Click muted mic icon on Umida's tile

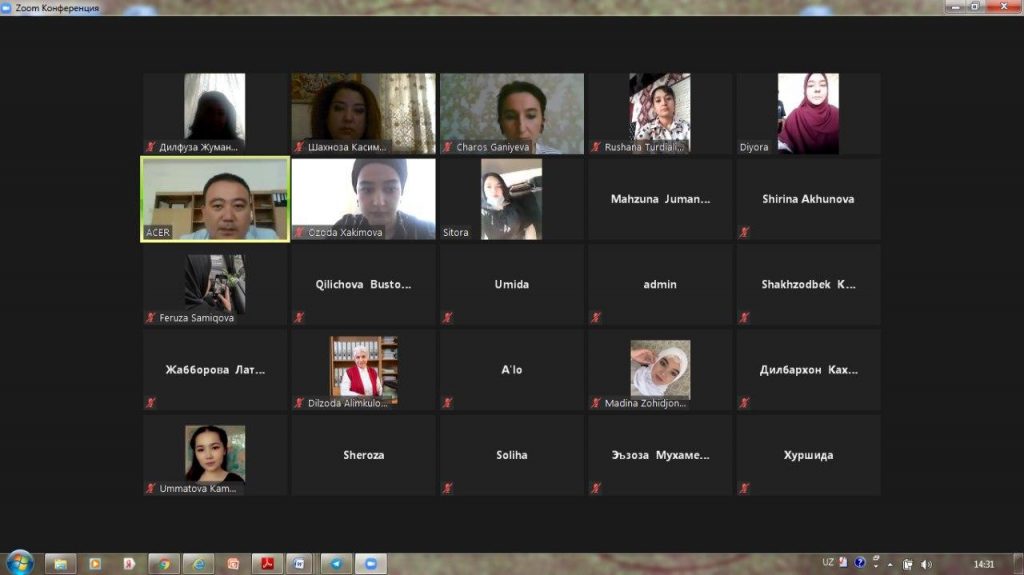click(448, 318)
